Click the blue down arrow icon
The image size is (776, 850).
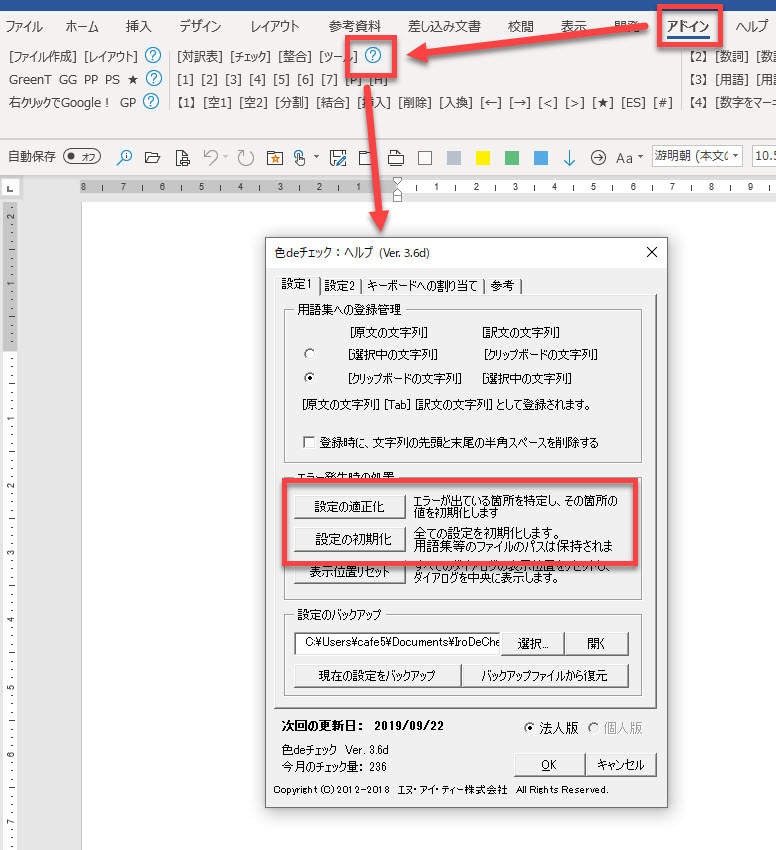(570, 157)
